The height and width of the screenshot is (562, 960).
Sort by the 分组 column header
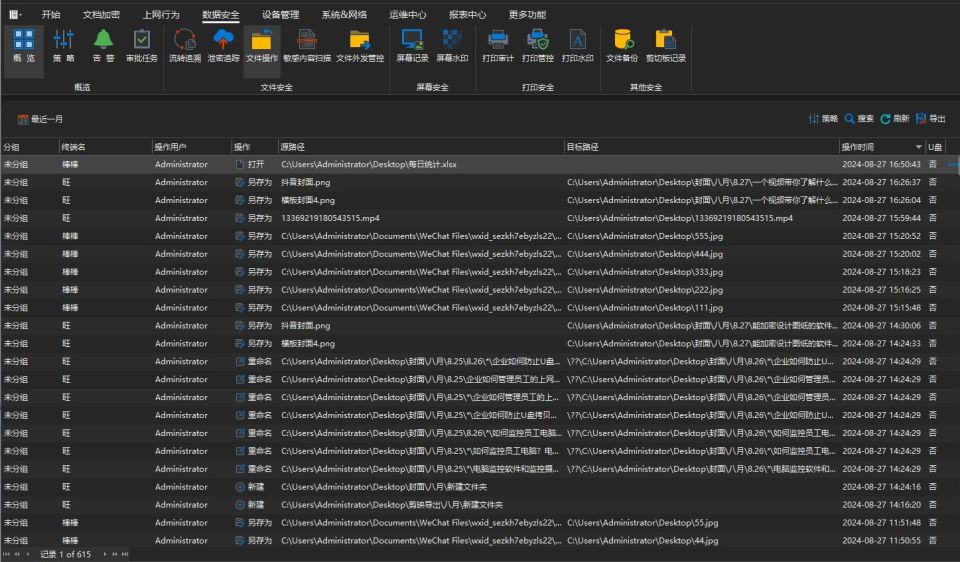(x=29, y=147)
